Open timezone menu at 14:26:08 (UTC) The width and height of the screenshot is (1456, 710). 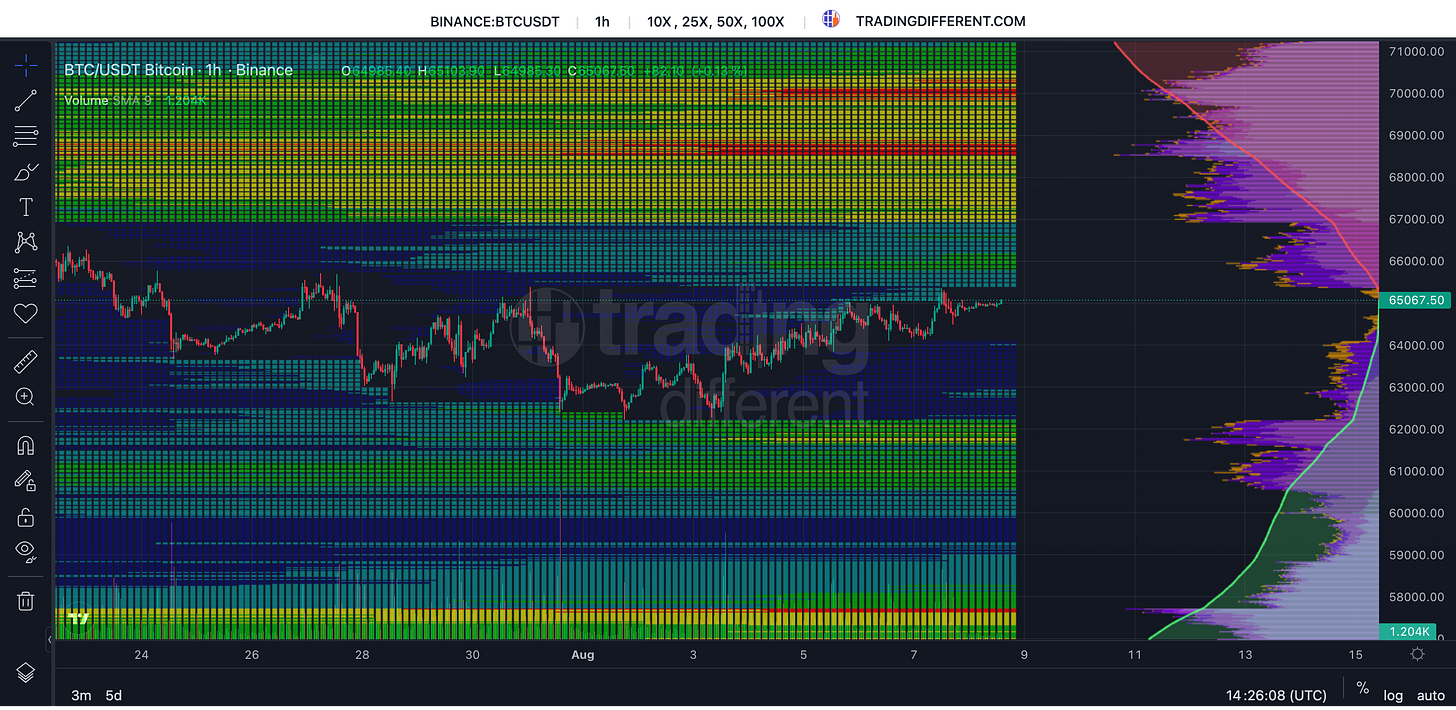click(1275, 694)
